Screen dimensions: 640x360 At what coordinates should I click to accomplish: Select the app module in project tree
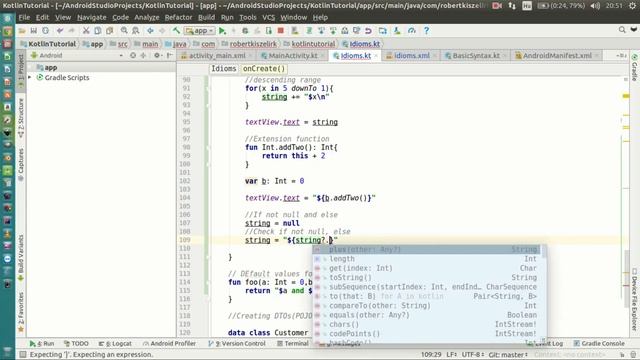[51, 68]
